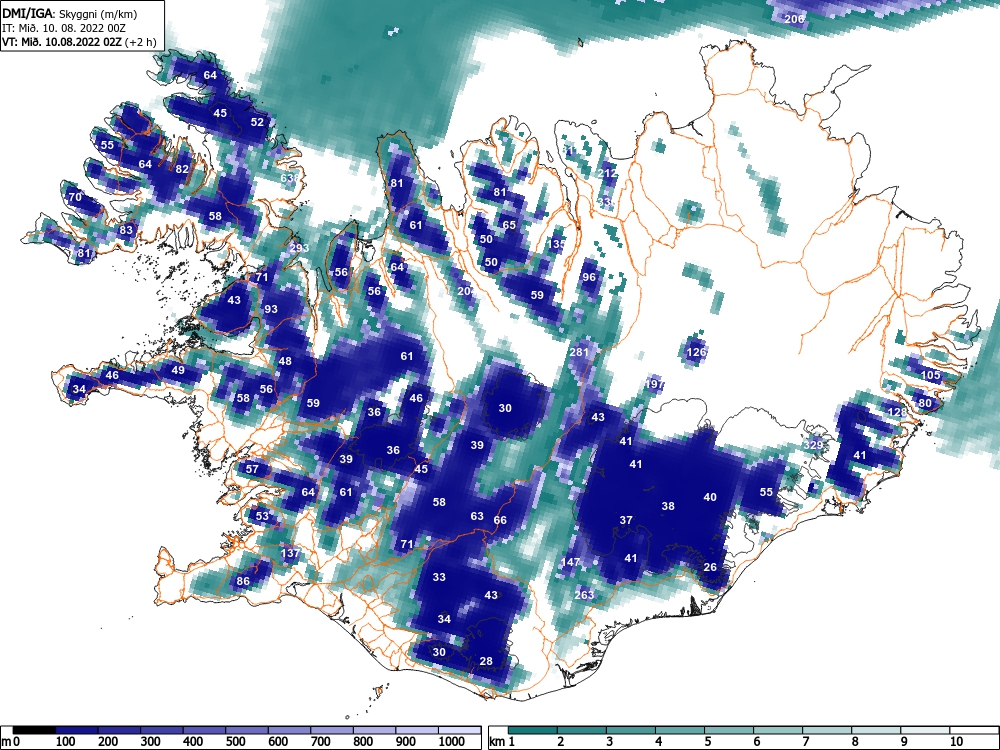
Task: Click the visibility value '126' on the map
Action: (x=696, y=352)
